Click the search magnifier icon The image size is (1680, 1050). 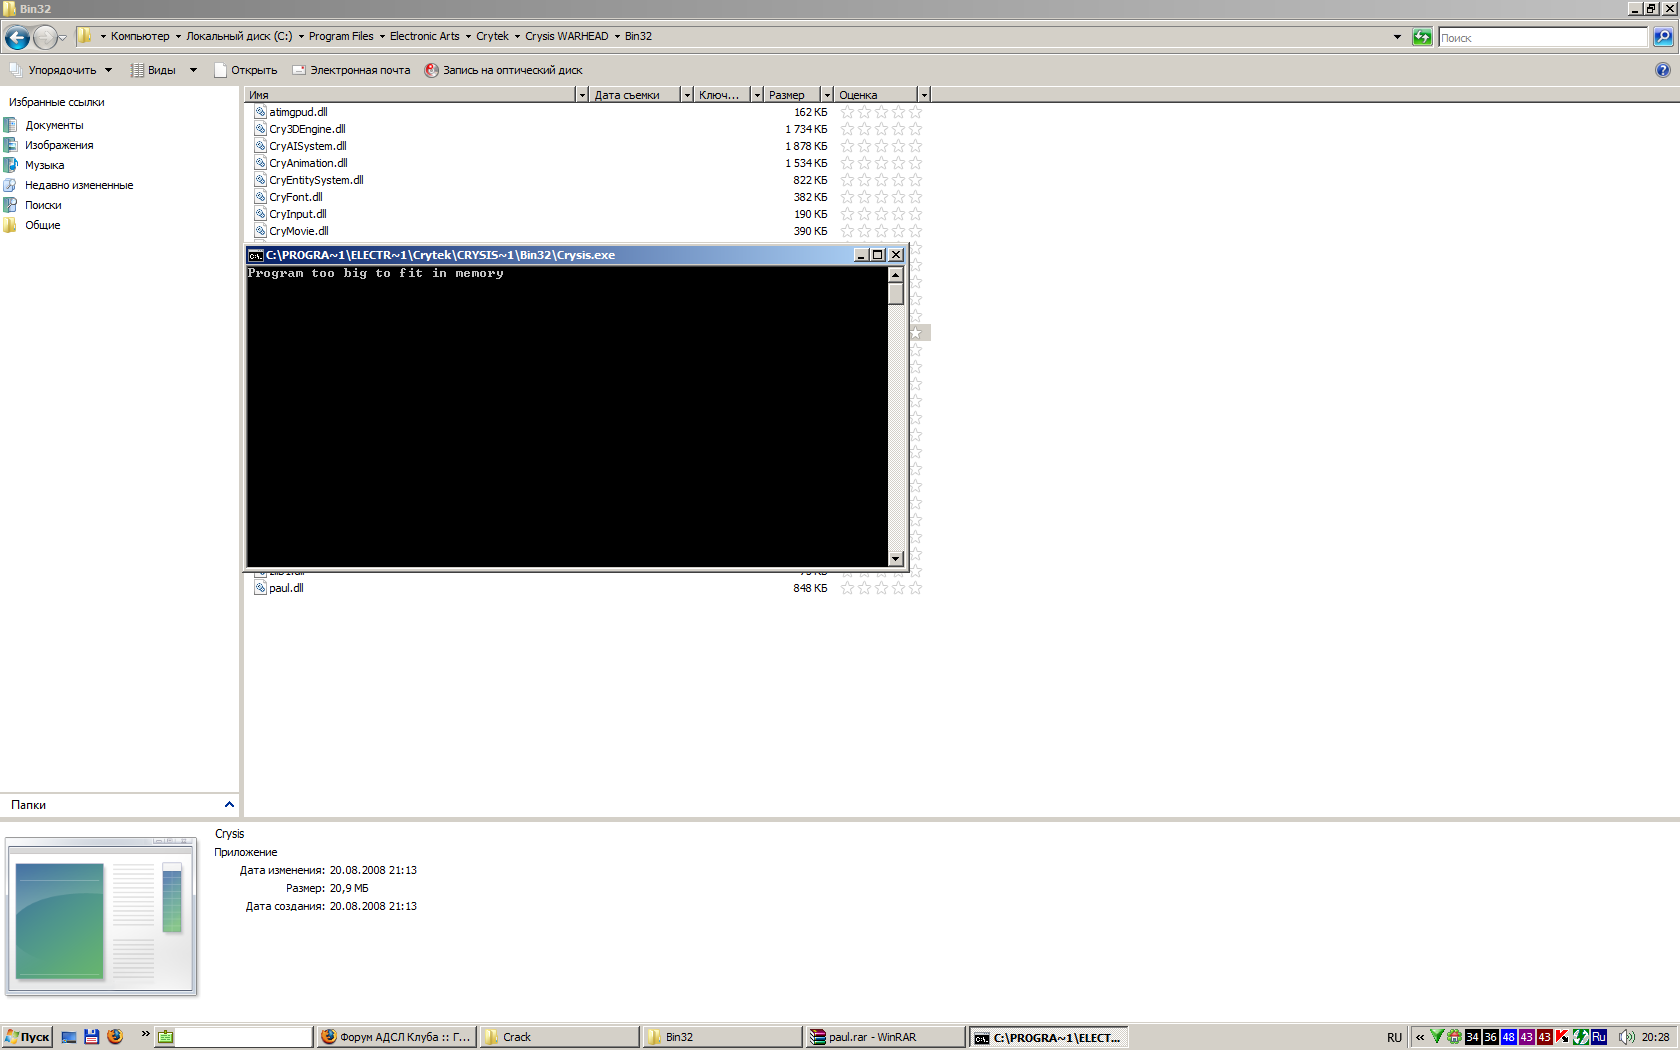1662,37
